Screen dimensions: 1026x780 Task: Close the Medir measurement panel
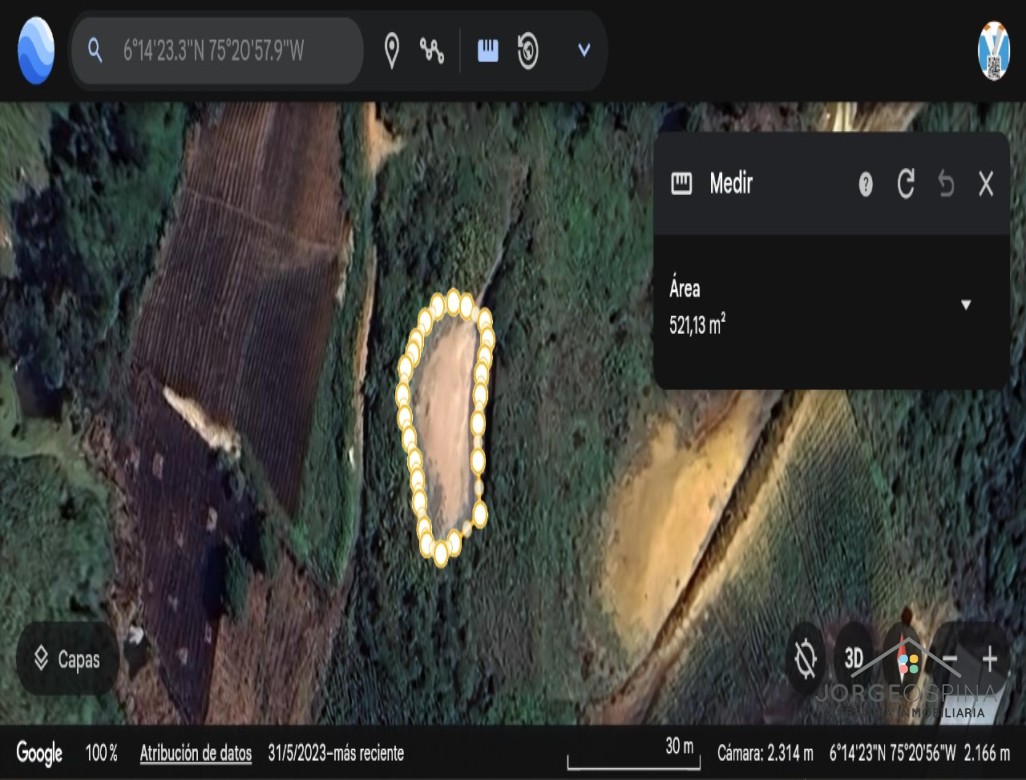point(986,184)
